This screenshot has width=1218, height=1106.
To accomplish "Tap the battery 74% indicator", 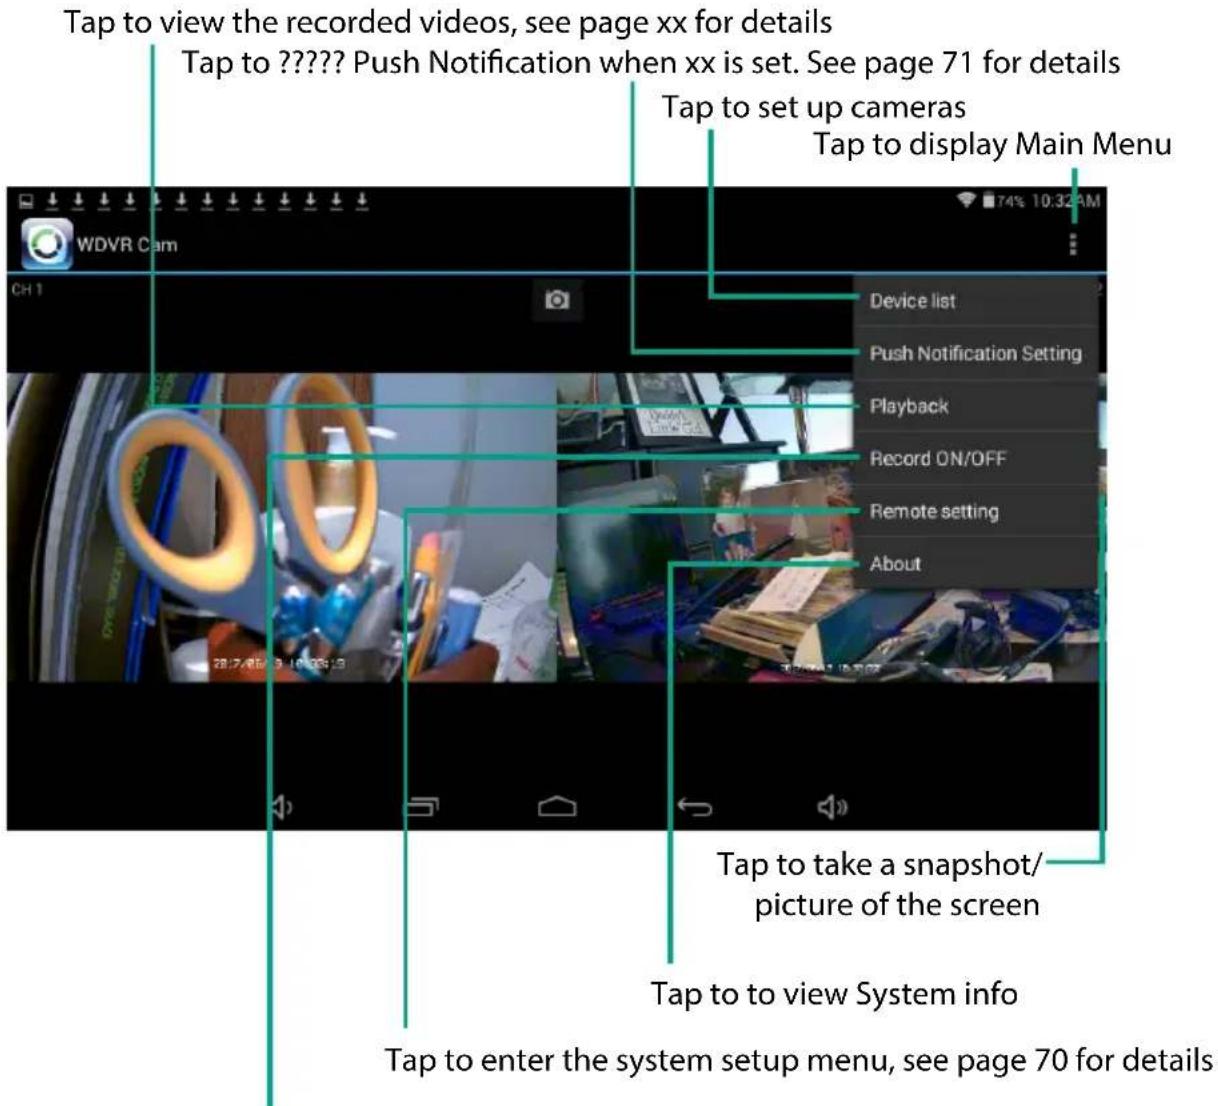I will 1003,201.
